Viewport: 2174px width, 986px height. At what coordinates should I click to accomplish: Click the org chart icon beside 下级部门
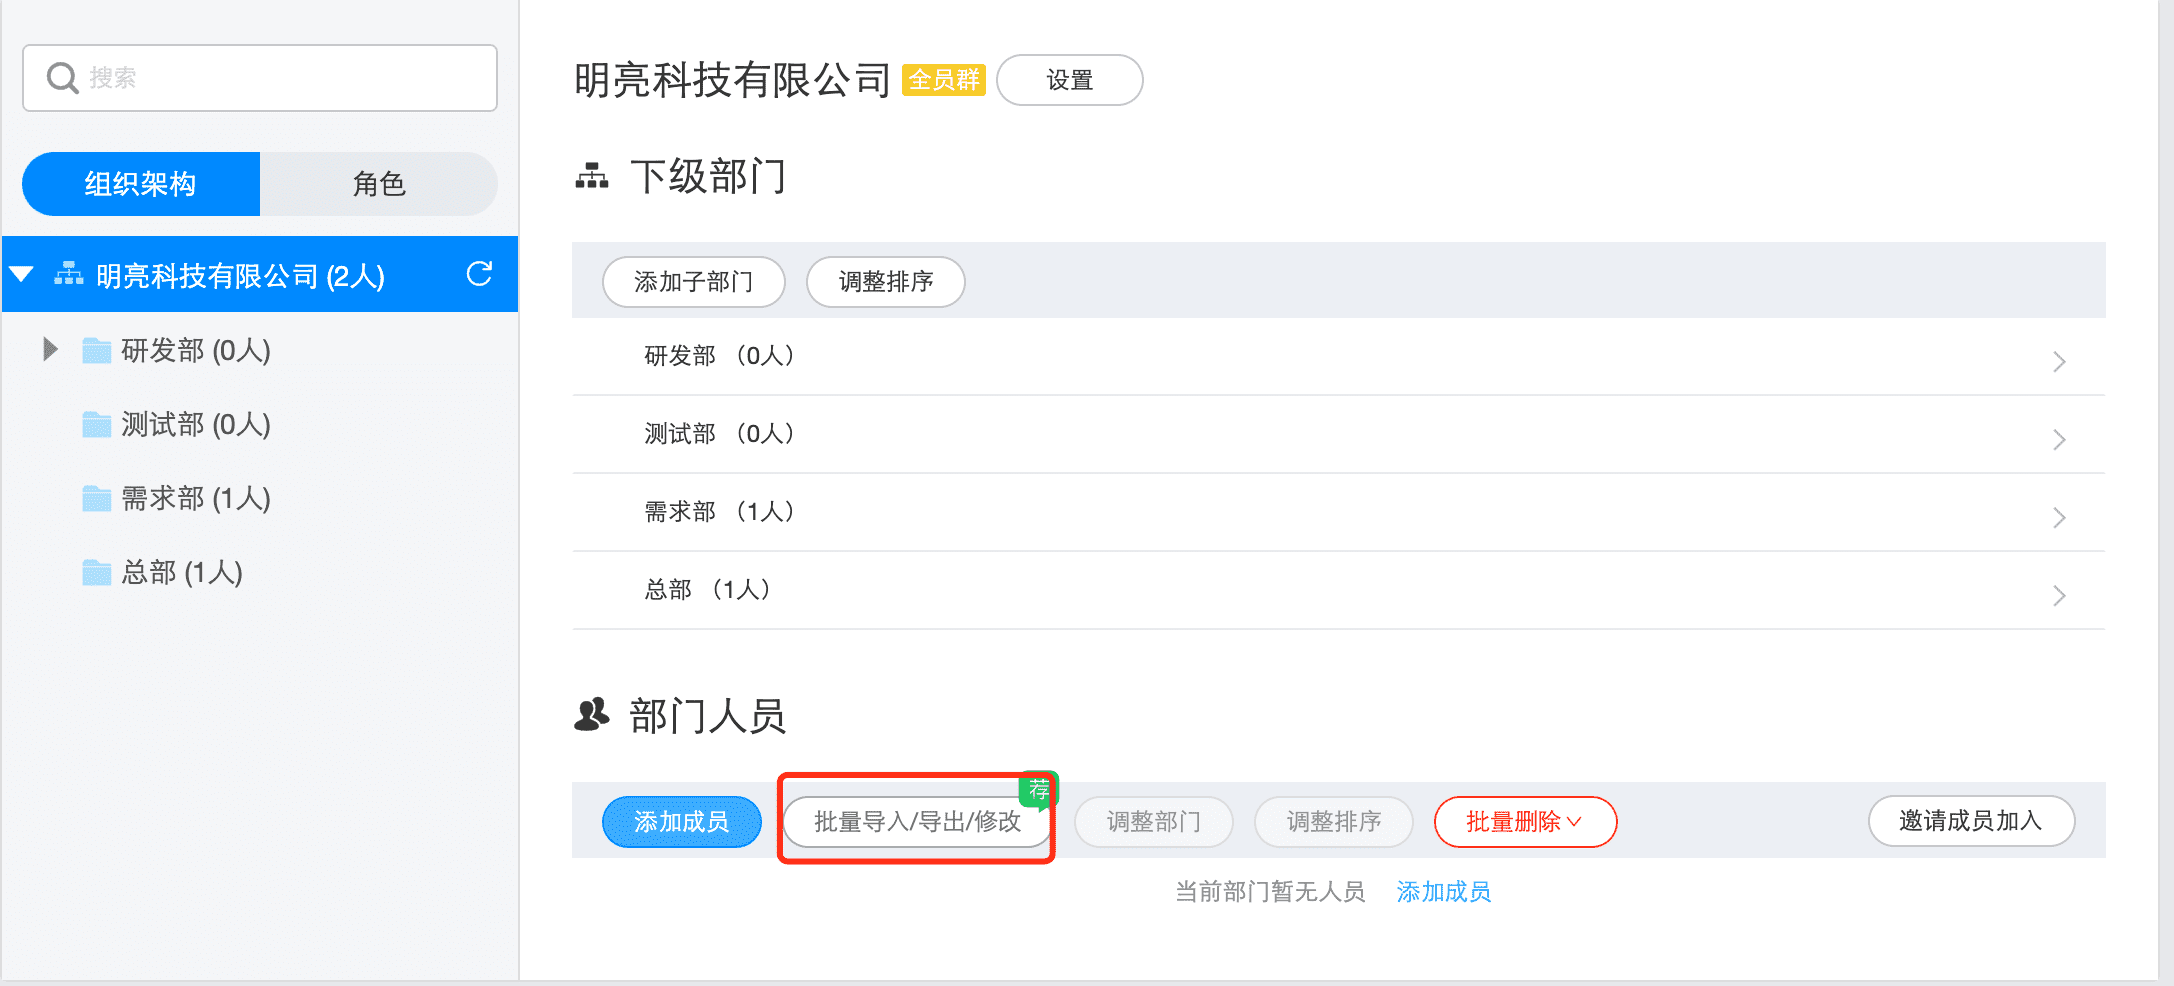click(592, 177)
